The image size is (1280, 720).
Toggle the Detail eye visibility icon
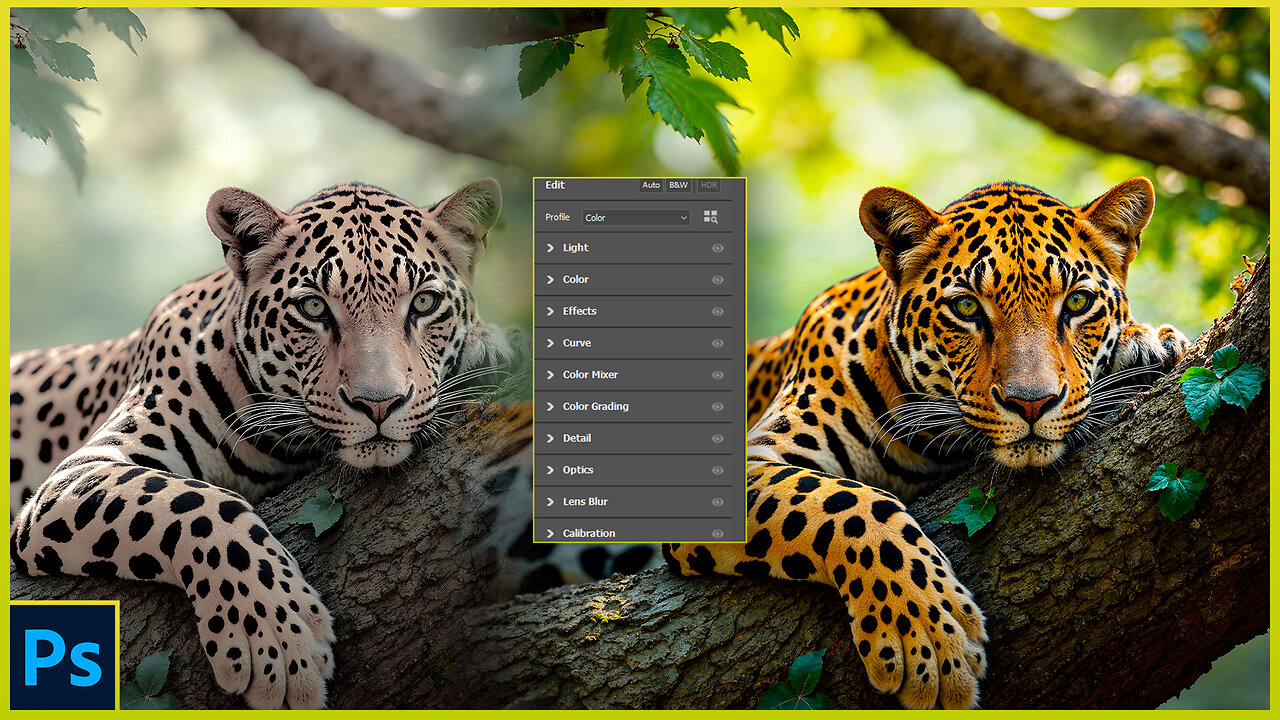(x=717, y=438)
